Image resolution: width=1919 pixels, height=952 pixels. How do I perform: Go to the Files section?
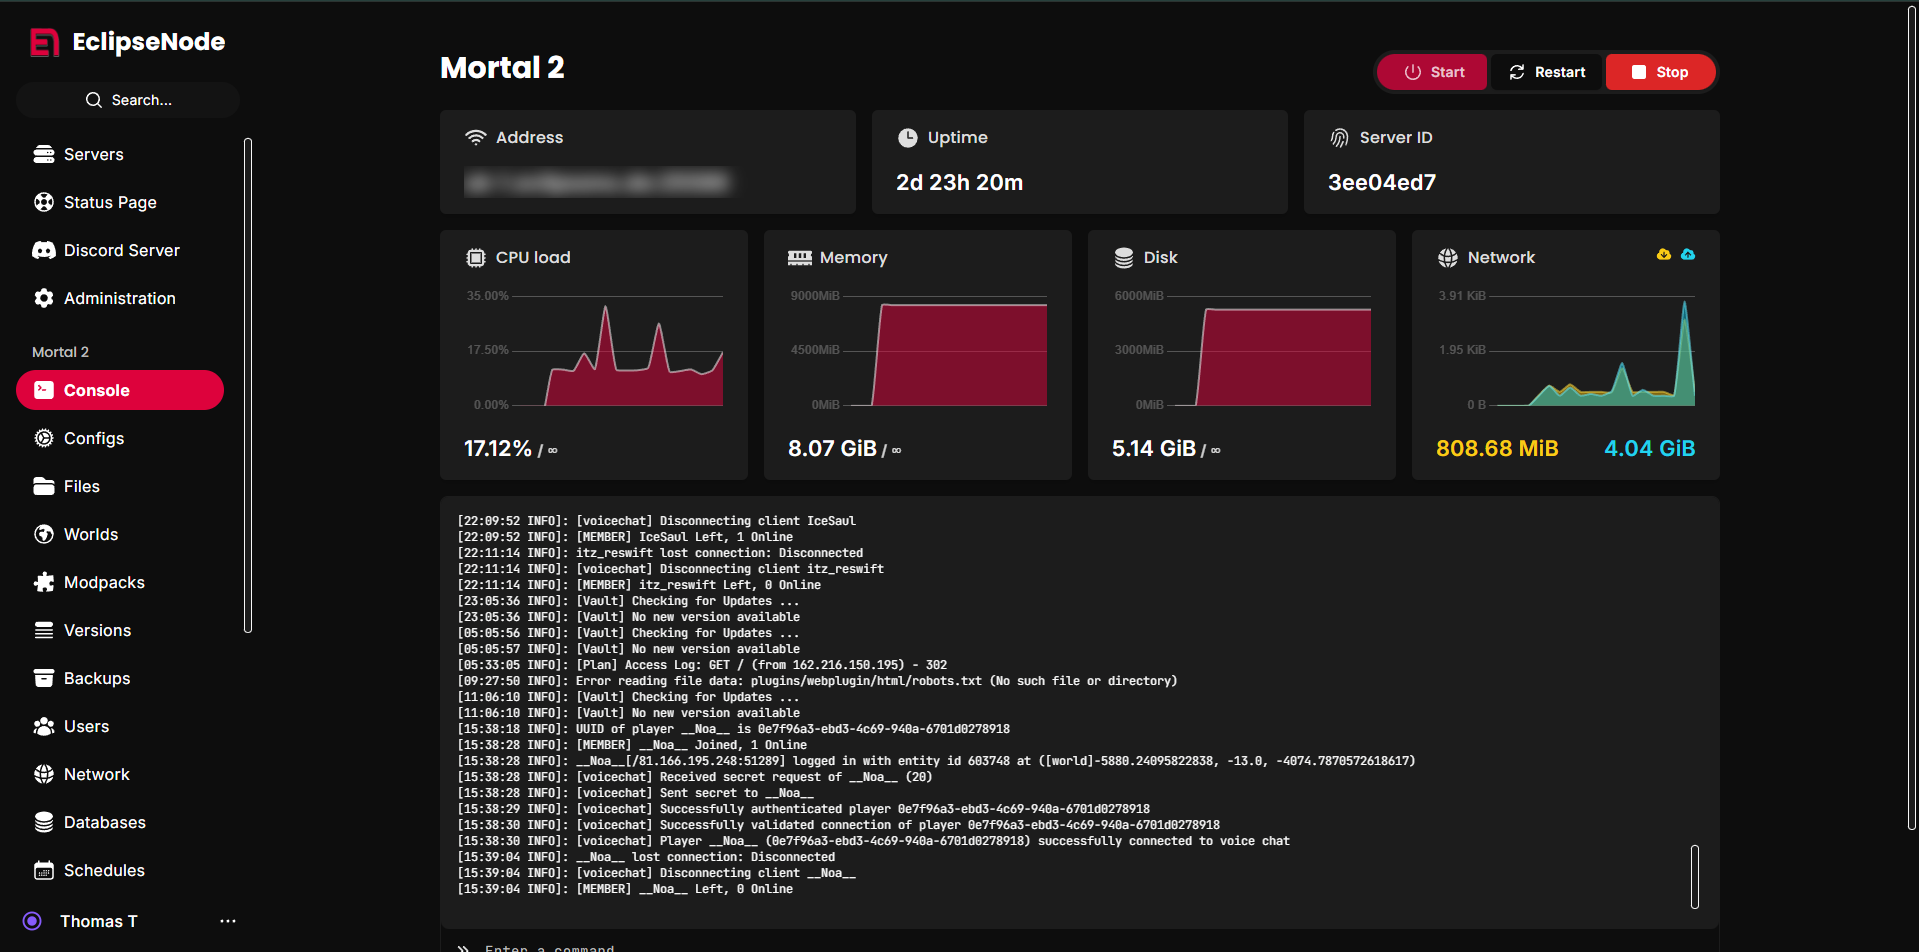tap(81, 486)
